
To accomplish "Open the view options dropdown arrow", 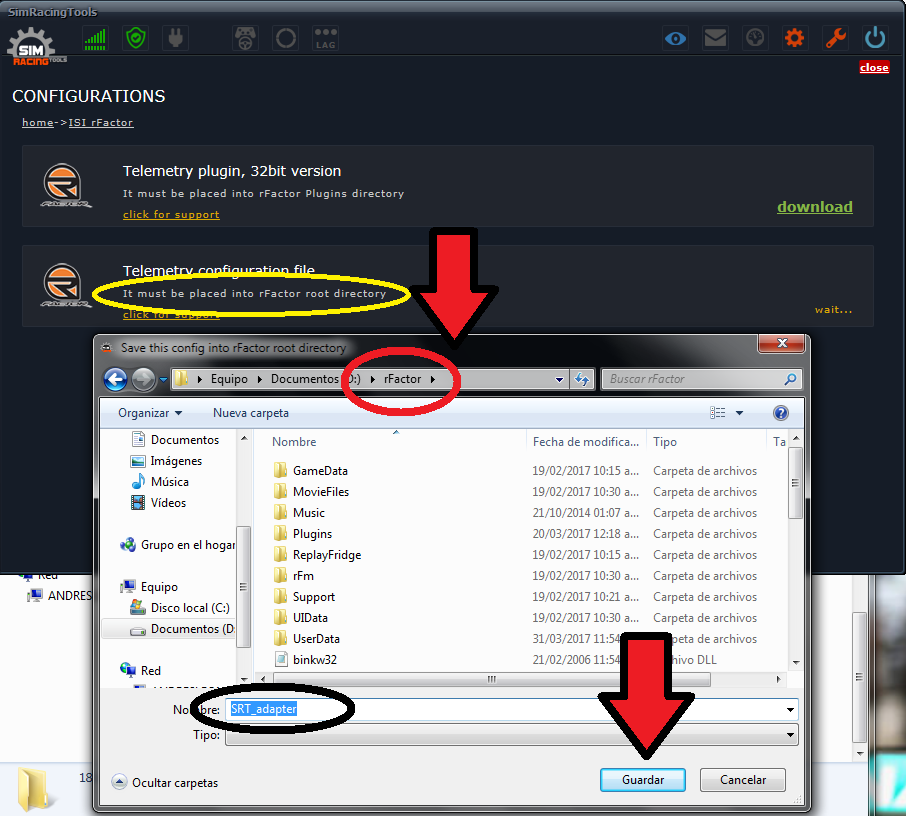I will pyautogui.click(x=739, y=413).
